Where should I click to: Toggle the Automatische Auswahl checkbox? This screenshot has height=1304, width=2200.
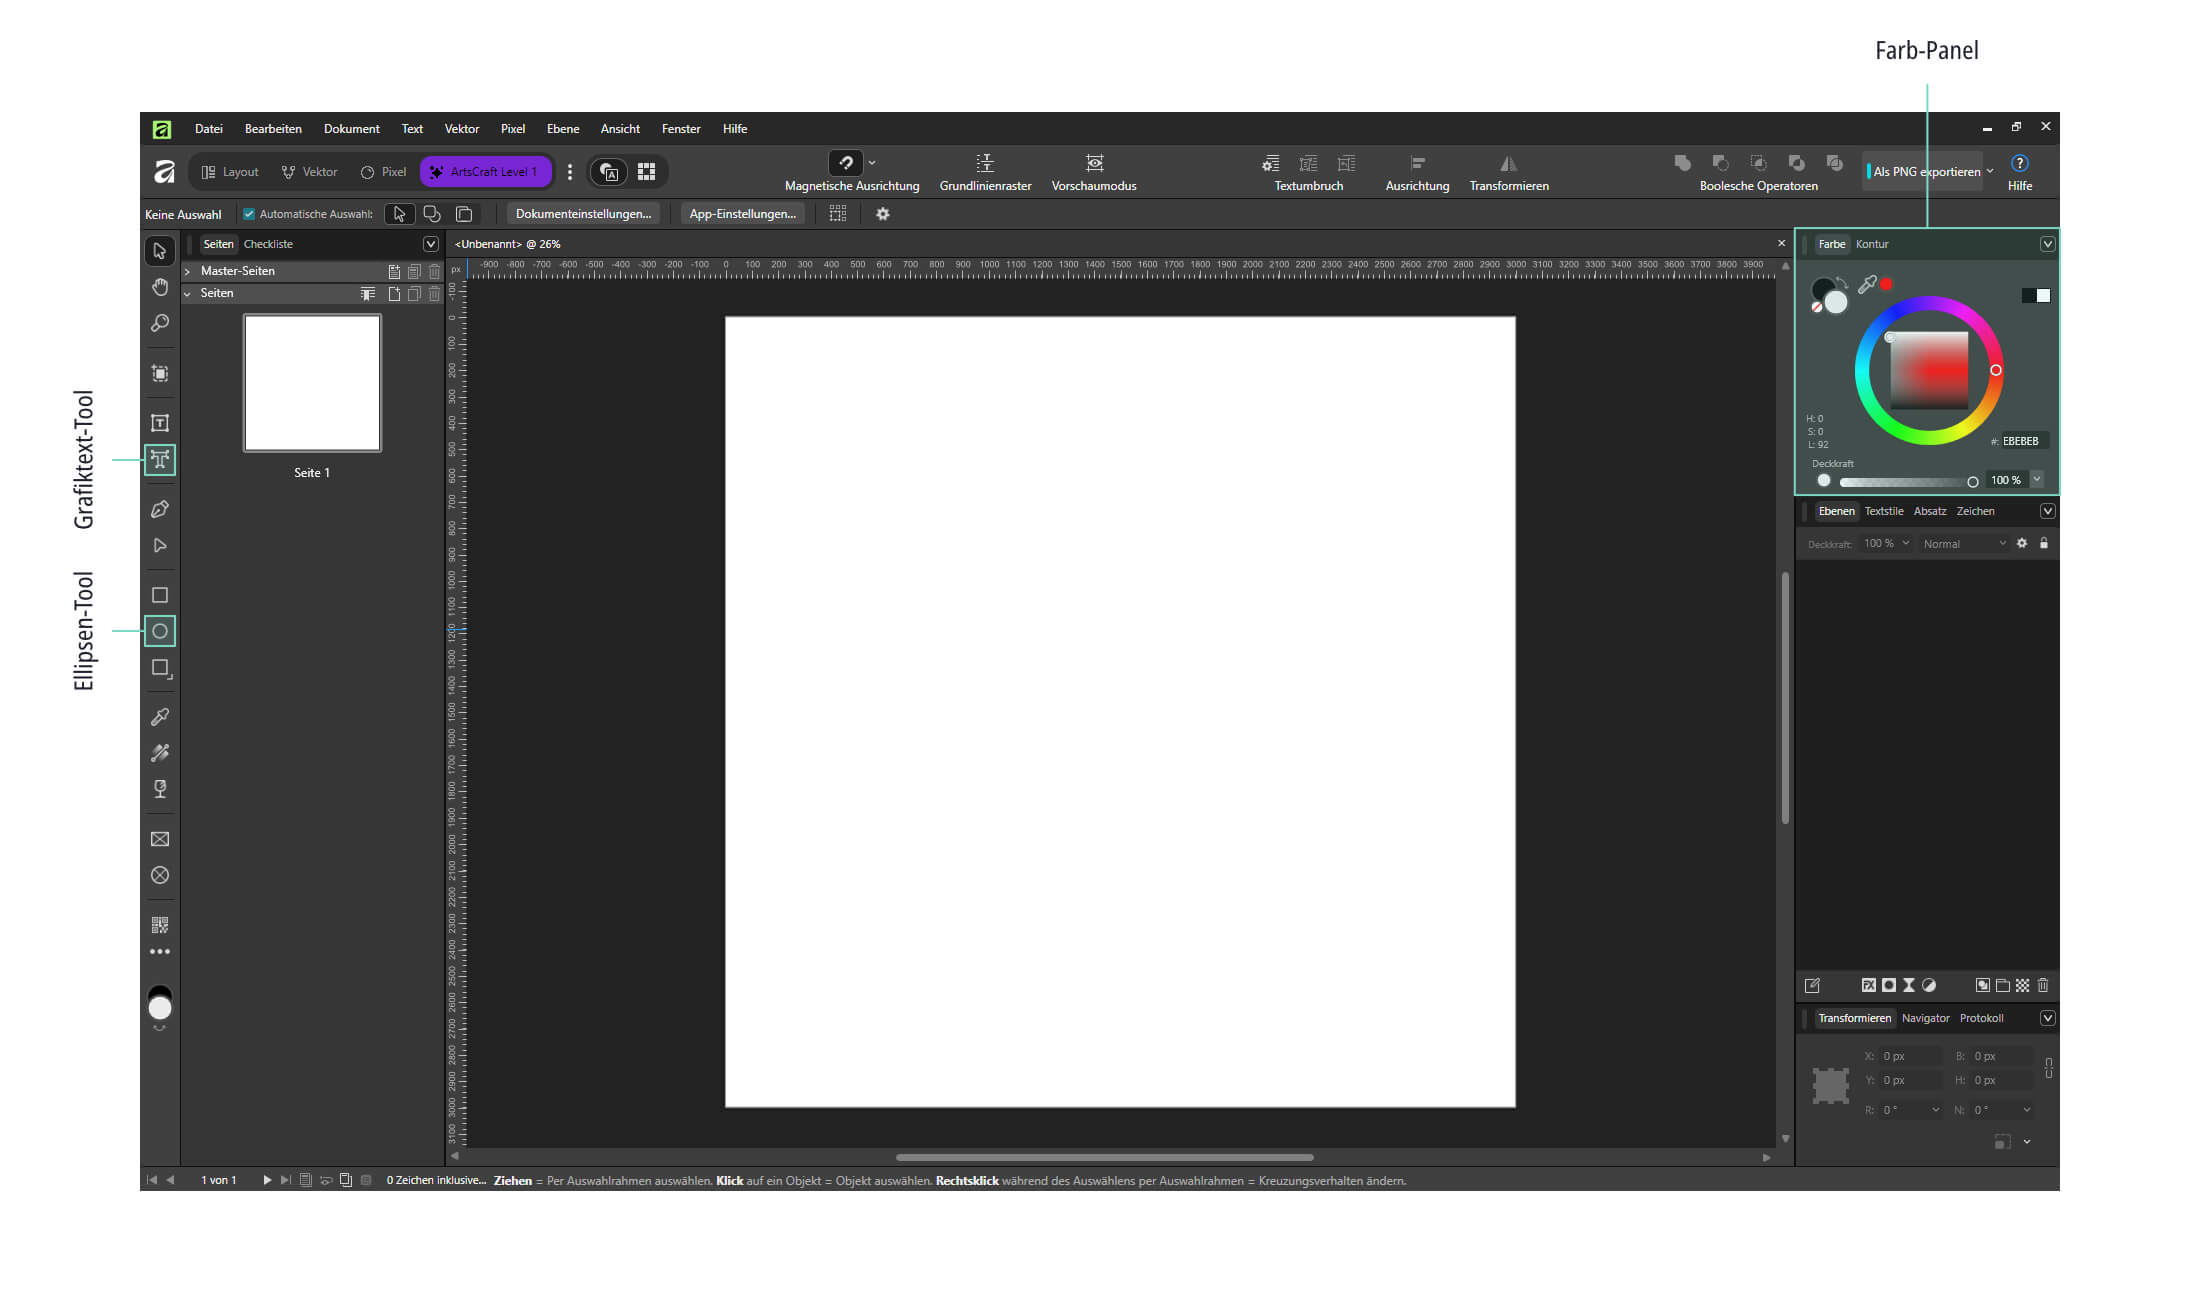(249, 214)
